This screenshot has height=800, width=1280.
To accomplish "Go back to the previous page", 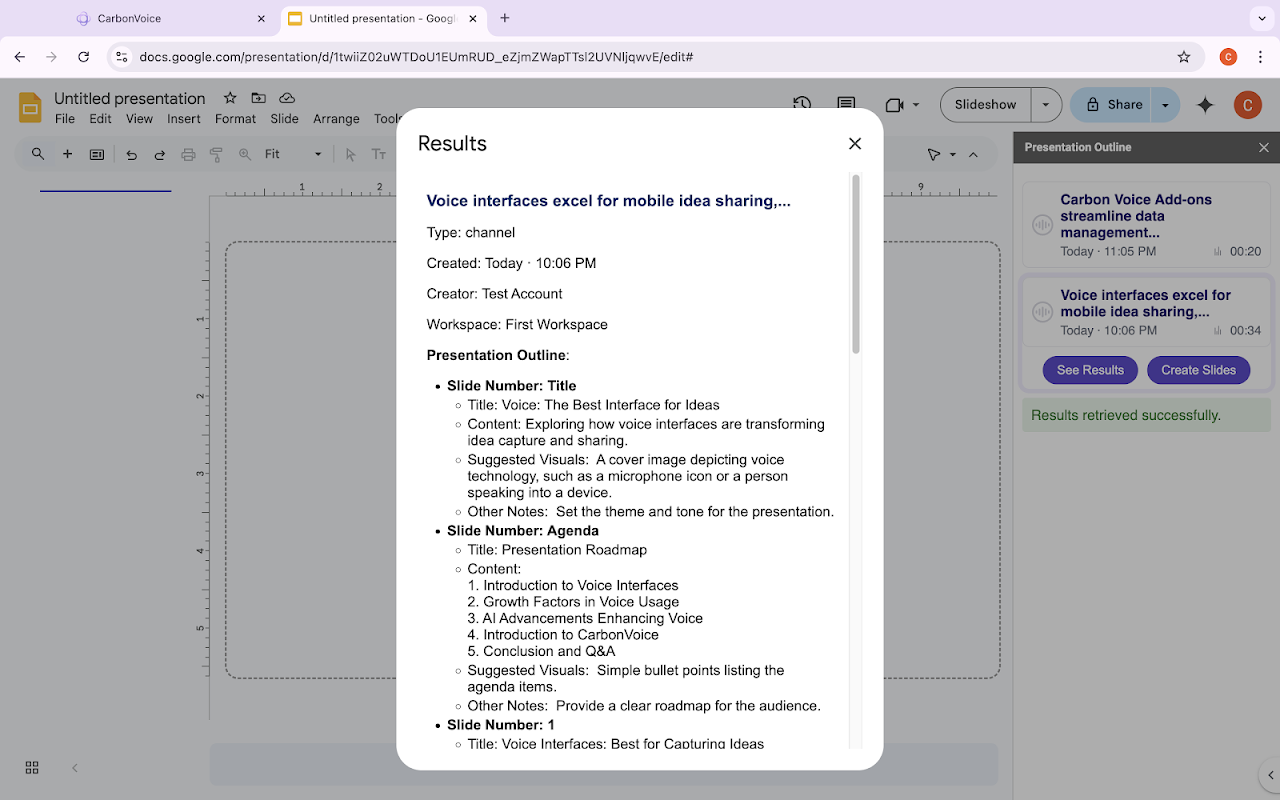I will [x=20, y=57].
